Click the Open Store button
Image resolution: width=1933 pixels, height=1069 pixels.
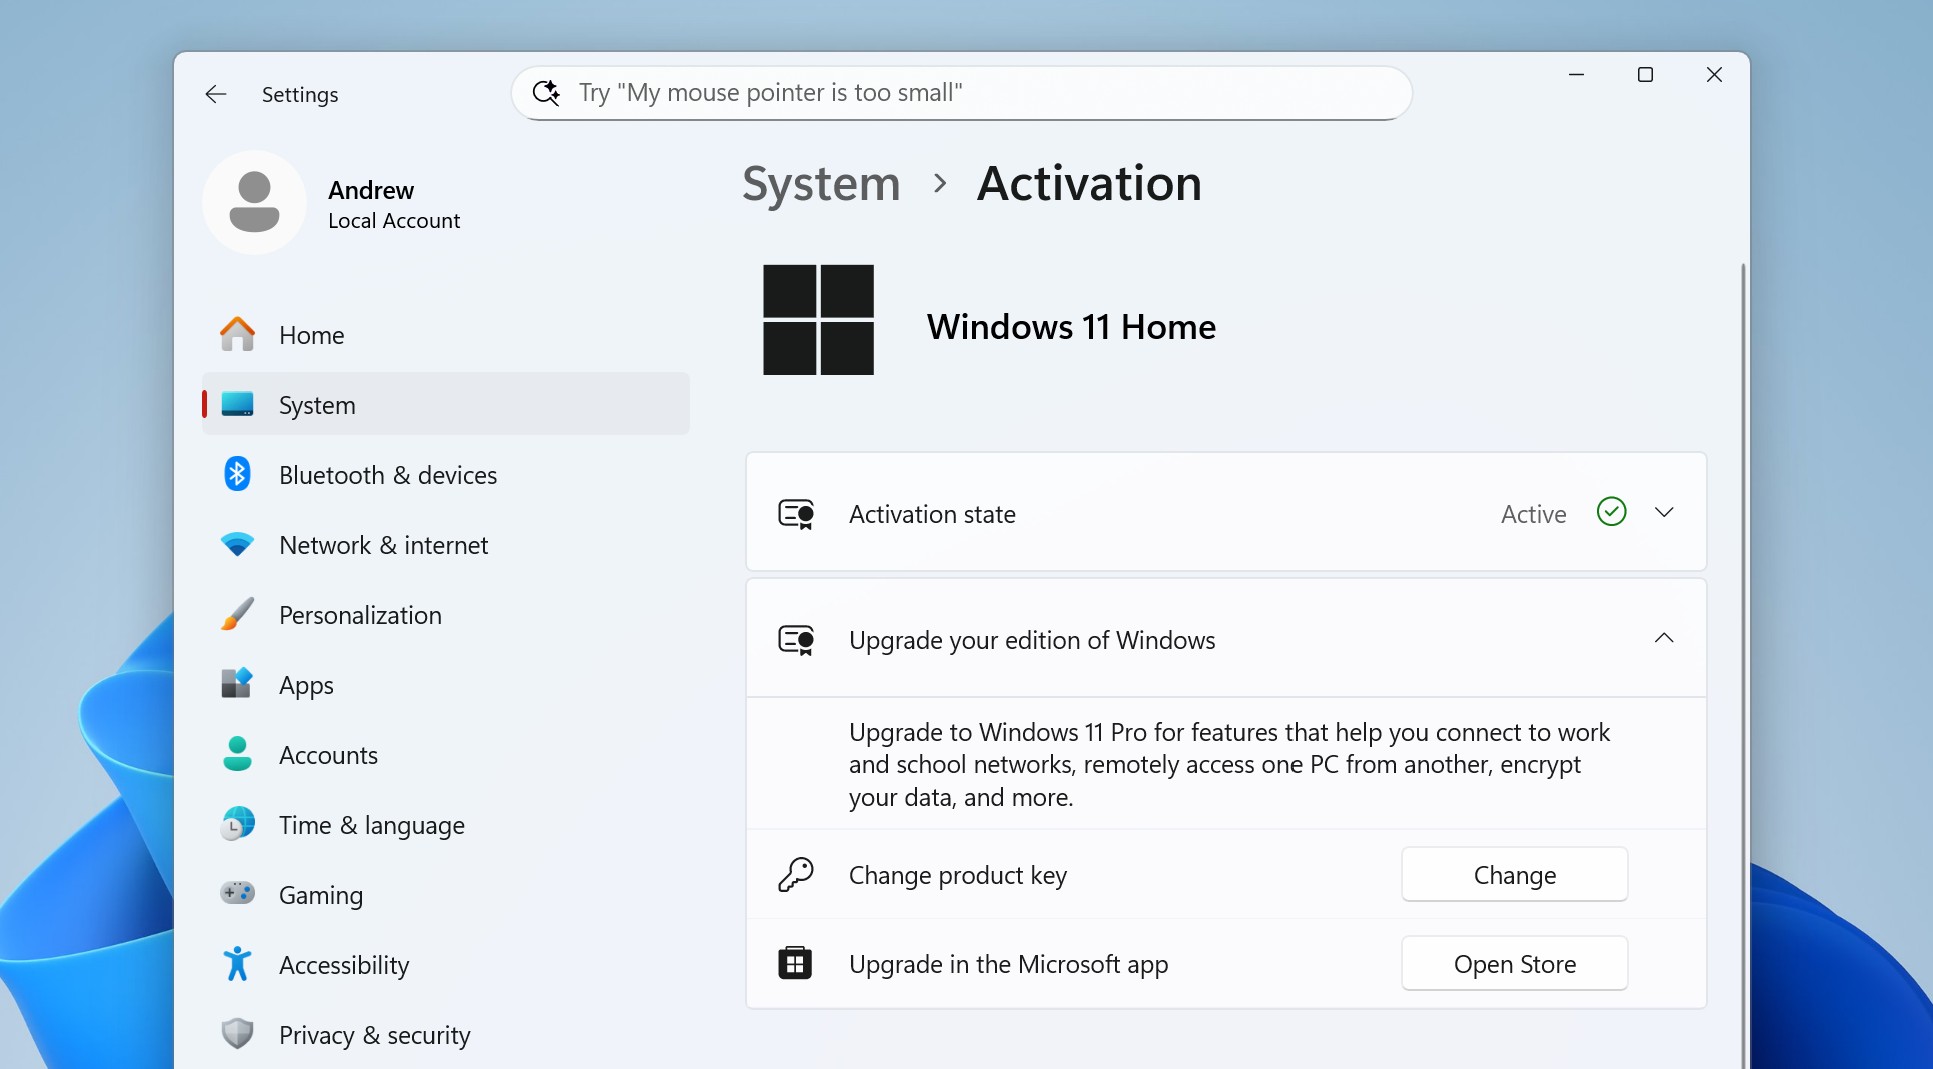coord(1514,963)
